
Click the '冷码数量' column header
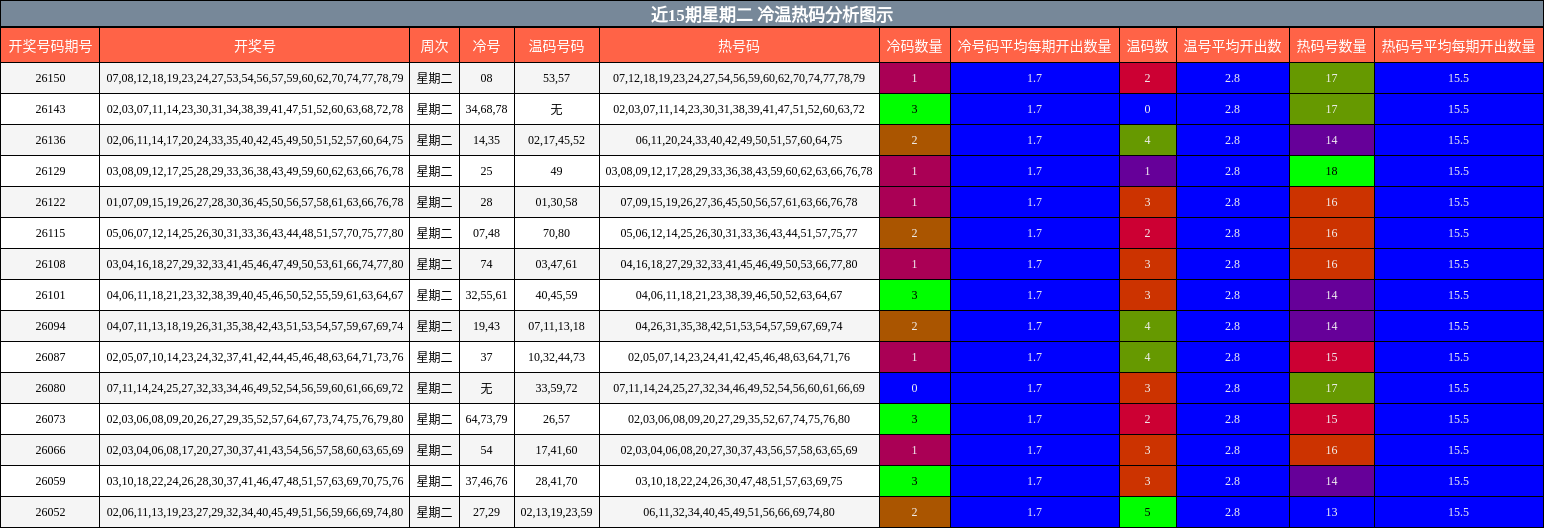tap(914, 46)
